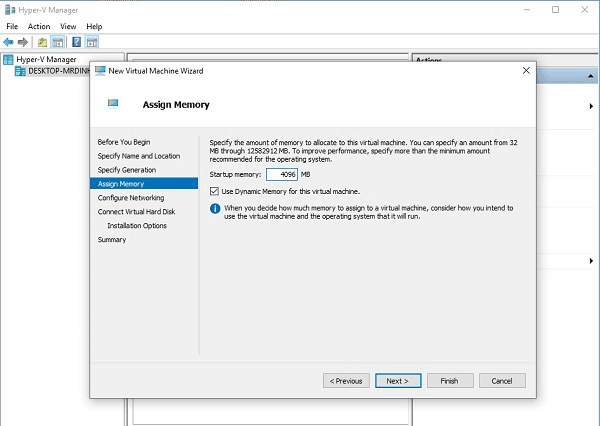
Task: Click the blue information icon in wizard
Action: 215,209
